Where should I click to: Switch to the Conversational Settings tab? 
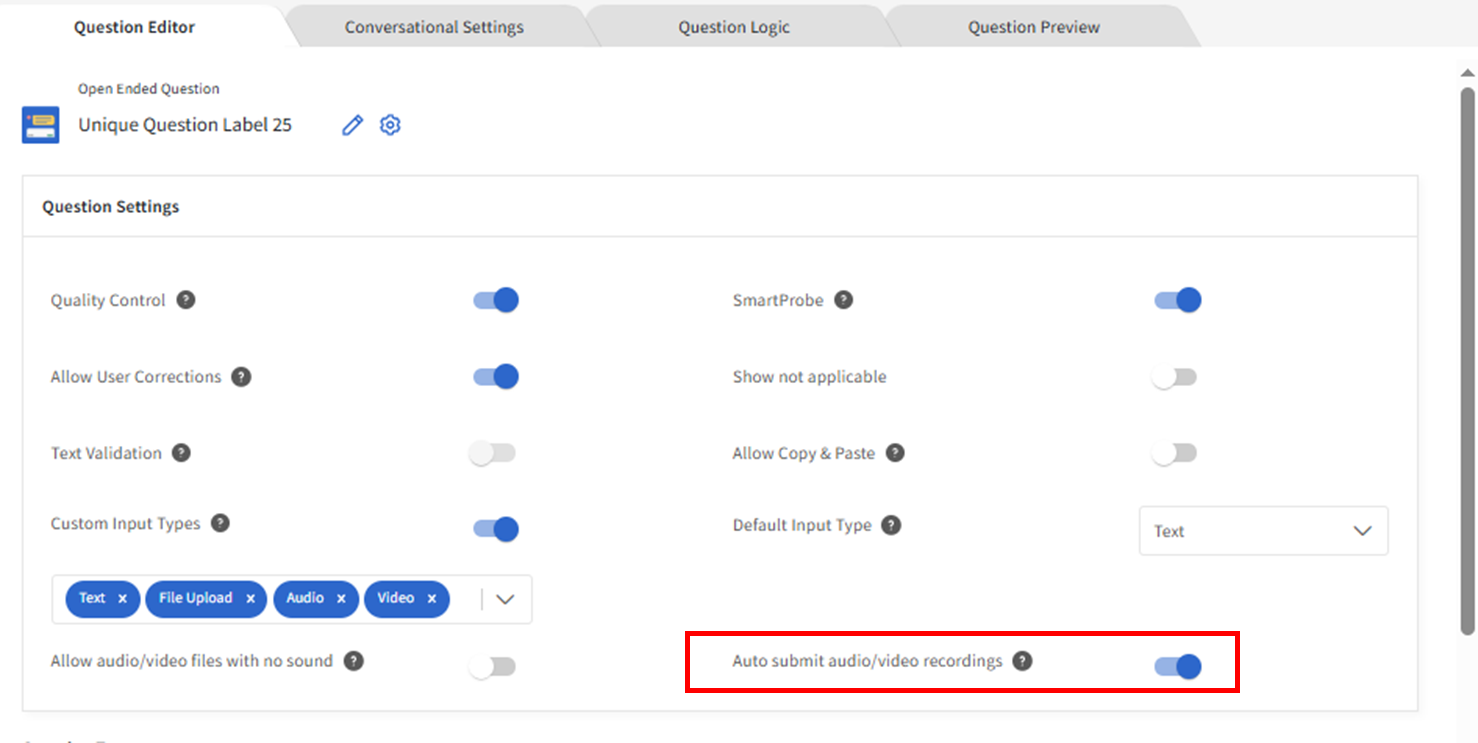click(x=434, y=27)
